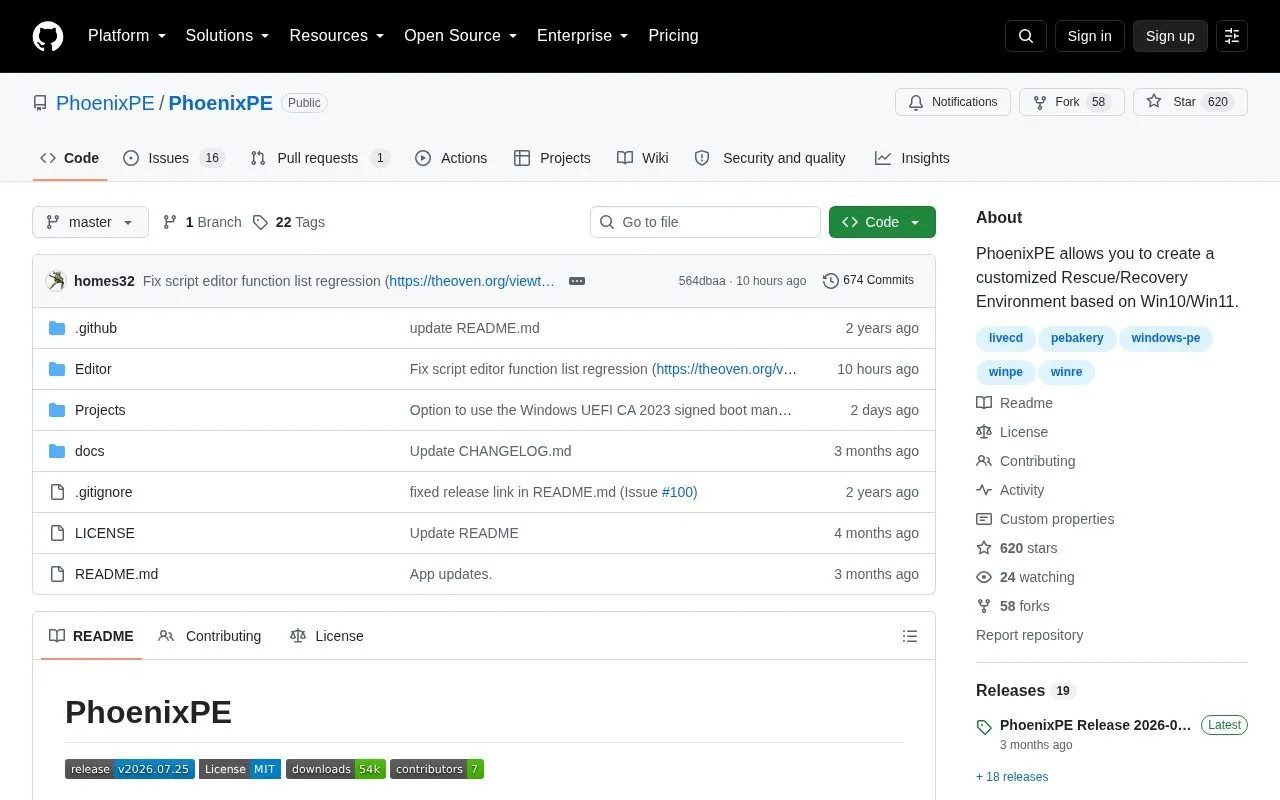Click the Sign in button
Screen dimensions: 1280x800
(1089, 36)
